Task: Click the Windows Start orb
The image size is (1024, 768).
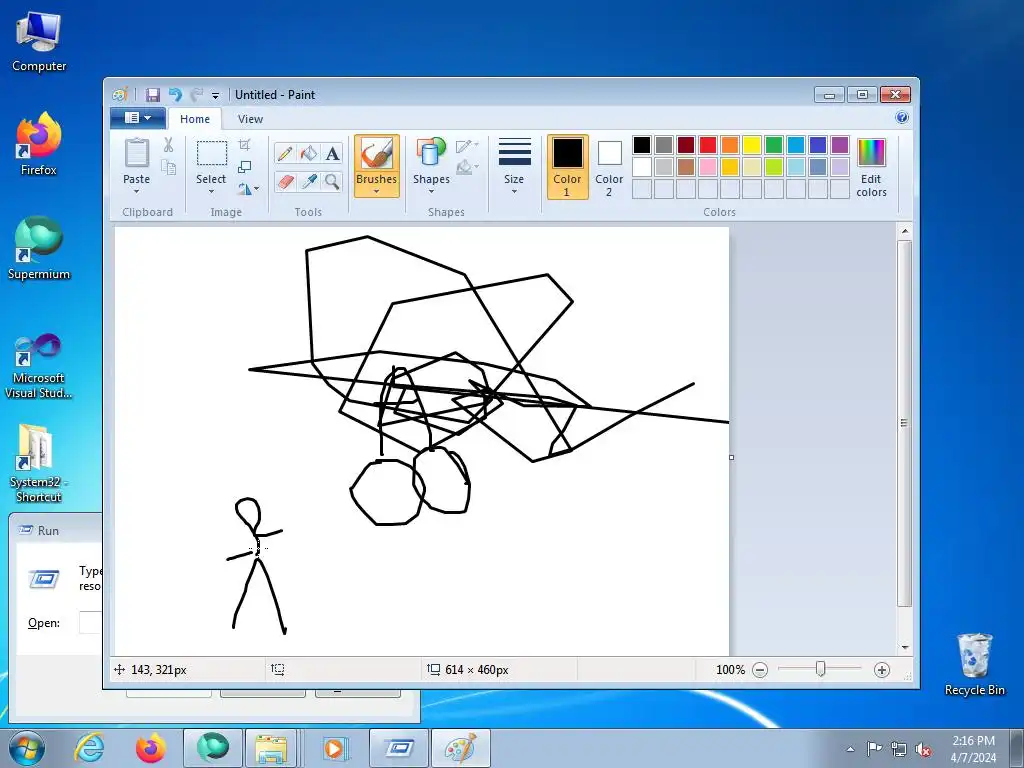Action: click(27, 748)
